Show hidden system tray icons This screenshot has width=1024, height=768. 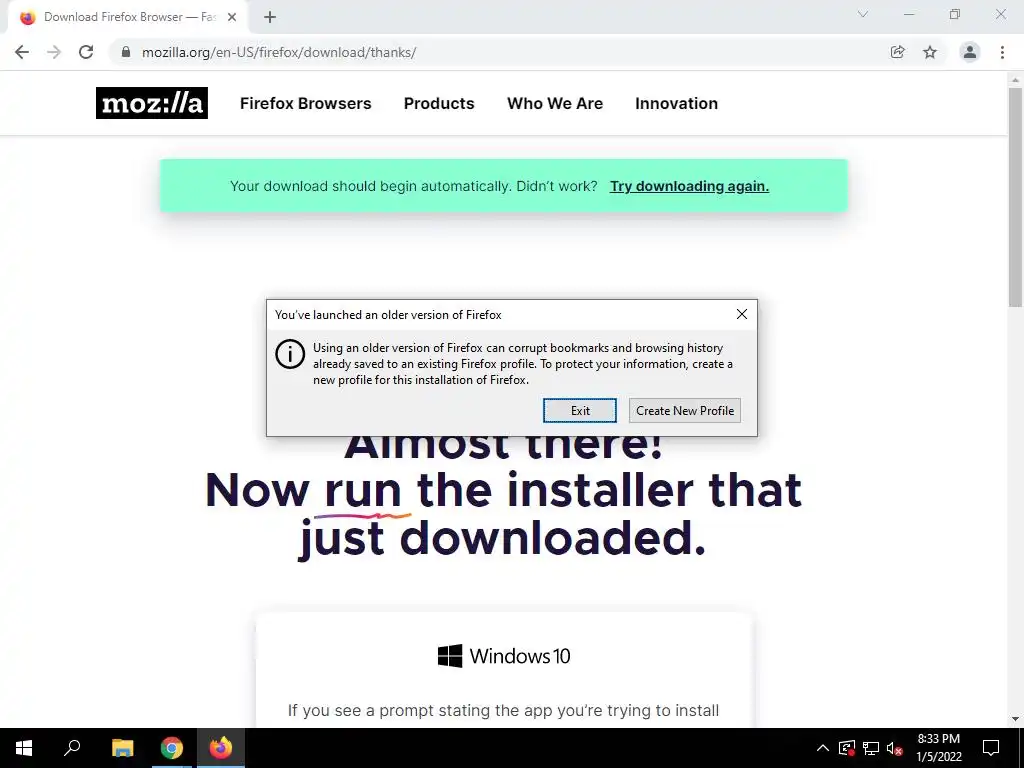click(x=823, y=748)
